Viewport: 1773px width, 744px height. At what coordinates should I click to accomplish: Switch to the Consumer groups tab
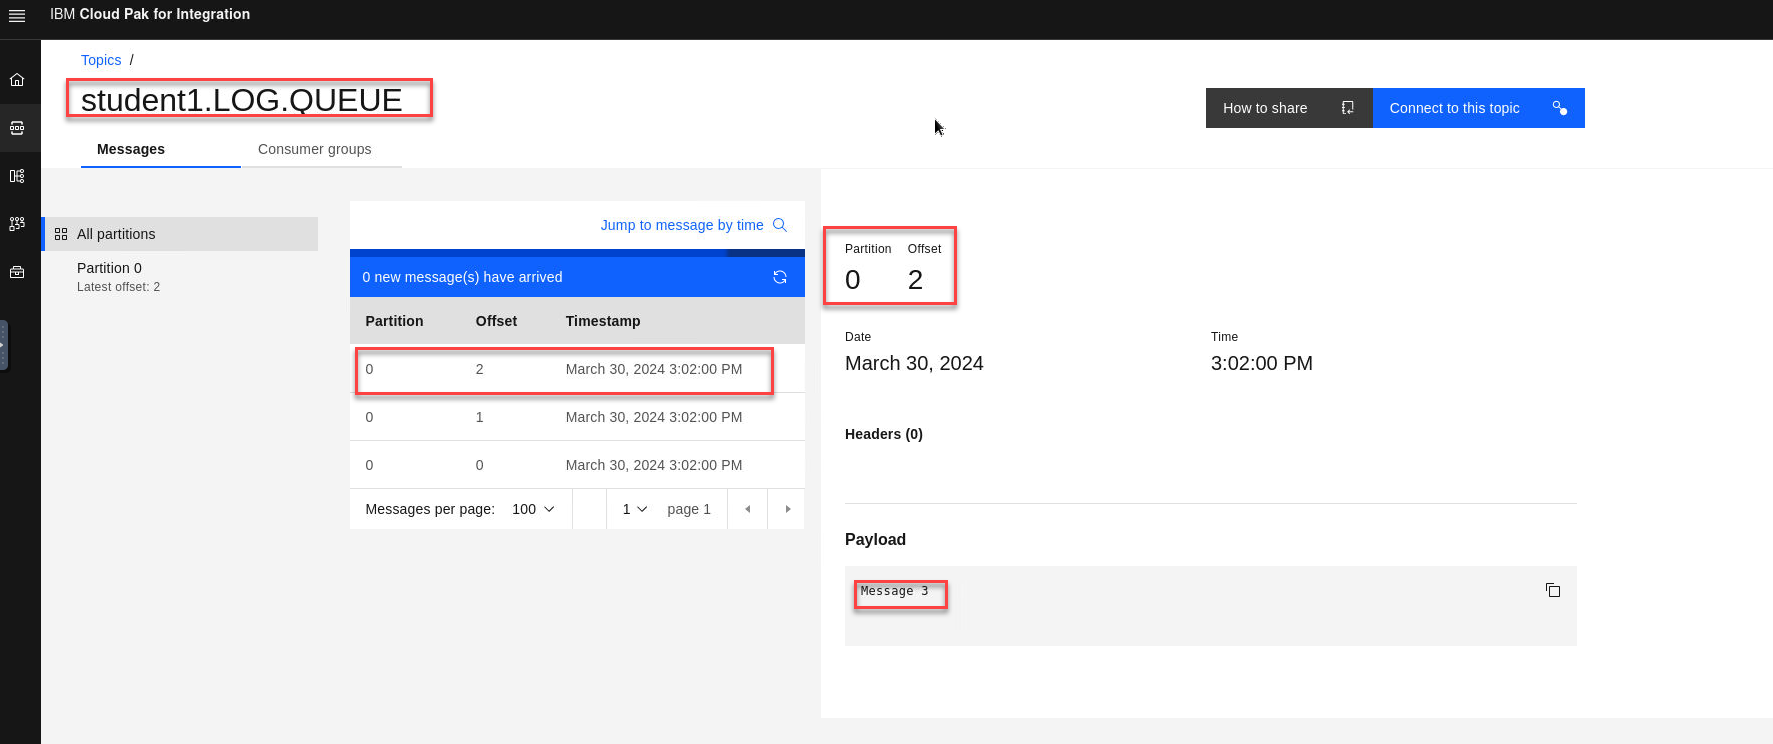click(314, 149)
